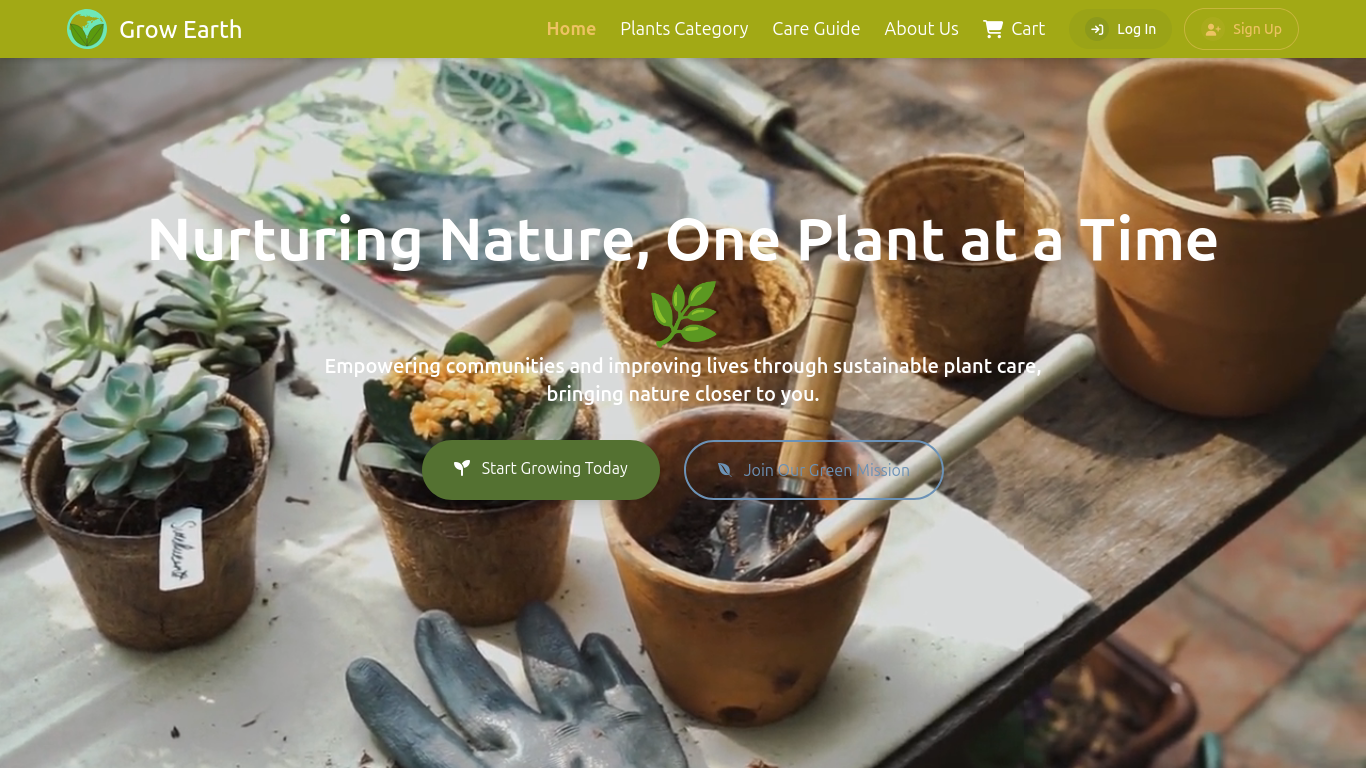Click the 'Nurturing Nature' hero headline
The height and width of the screenshot is (768, 1366).
click(x=683, y=241)
